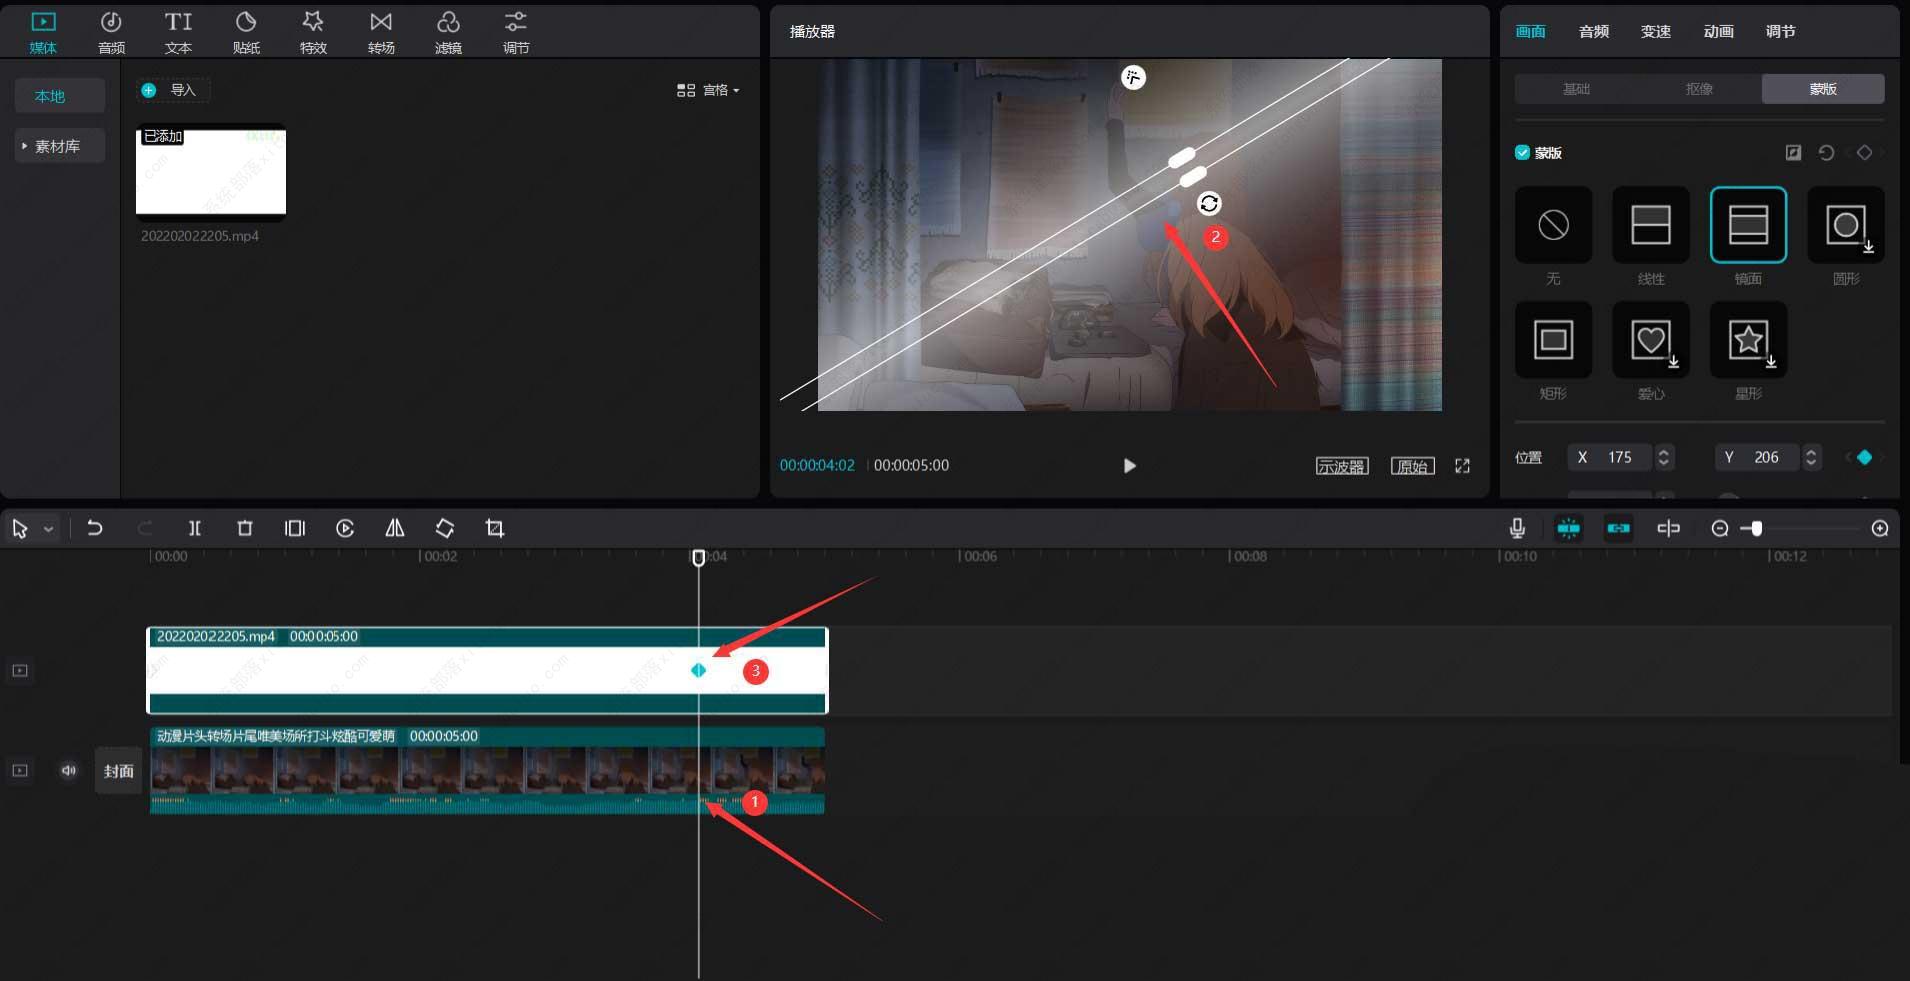
Task: Select the 媒体 media panel icon
Action: pyautogui.click(x=43, y=32)
